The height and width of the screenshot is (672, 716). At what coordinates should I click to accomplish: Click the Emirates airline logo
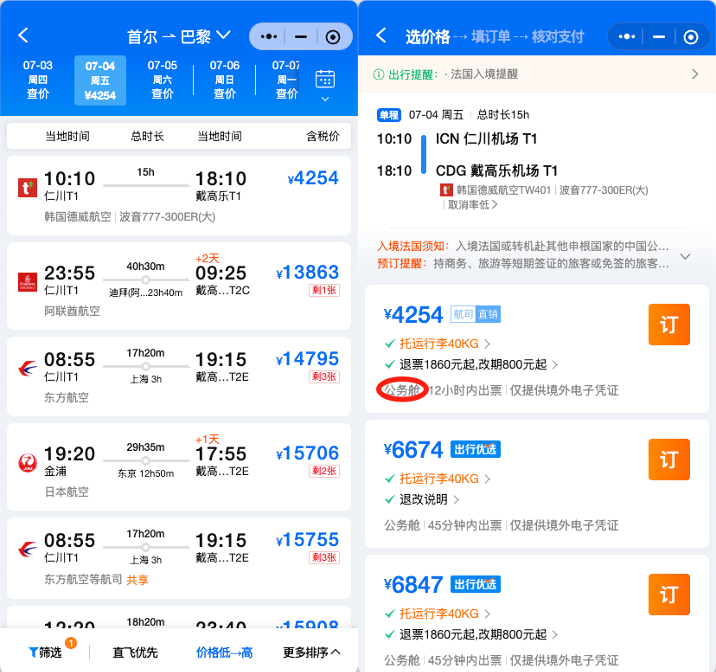27,282
